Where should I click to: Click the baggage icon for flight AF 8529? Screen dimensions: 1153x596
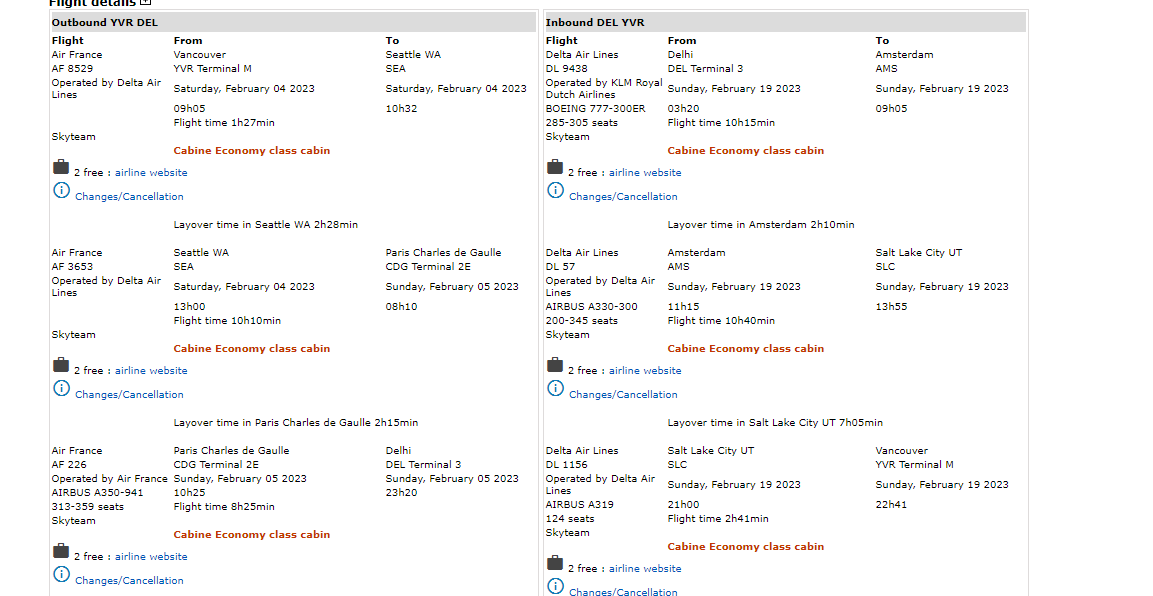coord(61,168)
